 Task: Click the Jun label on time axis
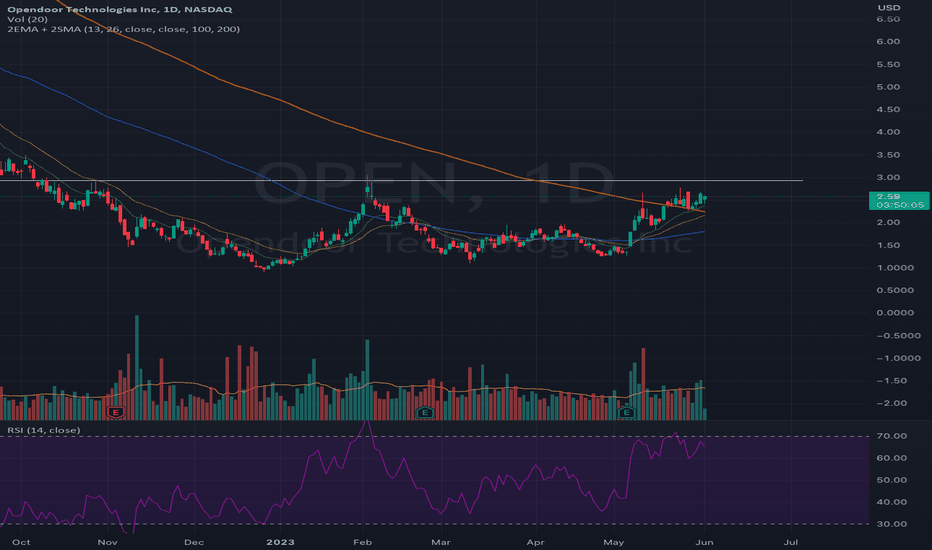click(704, 542)
